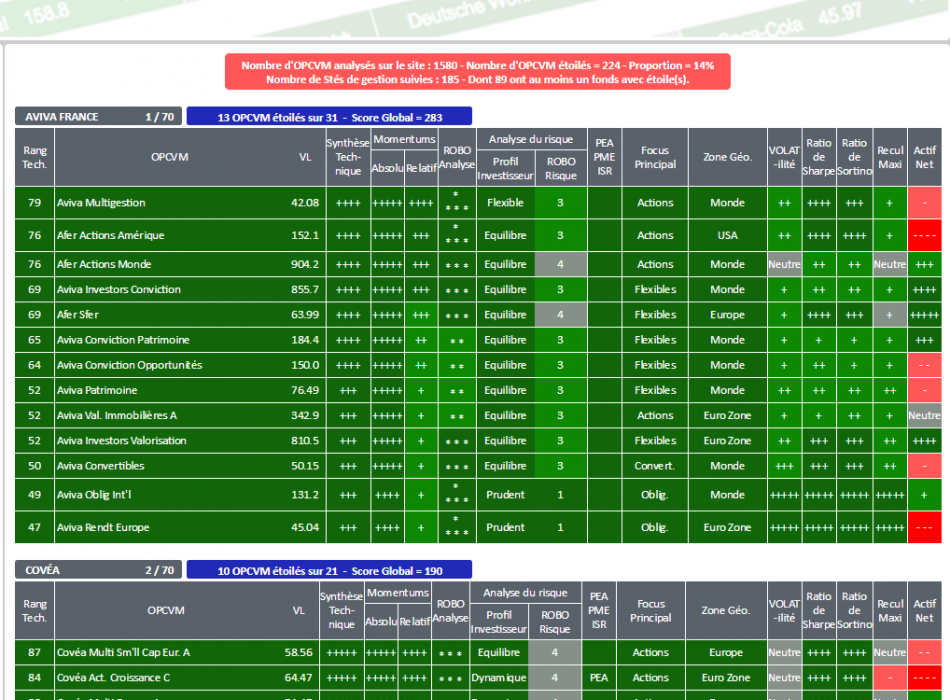Click Neutre Actif Net of Aviva Val. Immobilières
The height and width of the screenshot is (700, 950).
point(925,416)
